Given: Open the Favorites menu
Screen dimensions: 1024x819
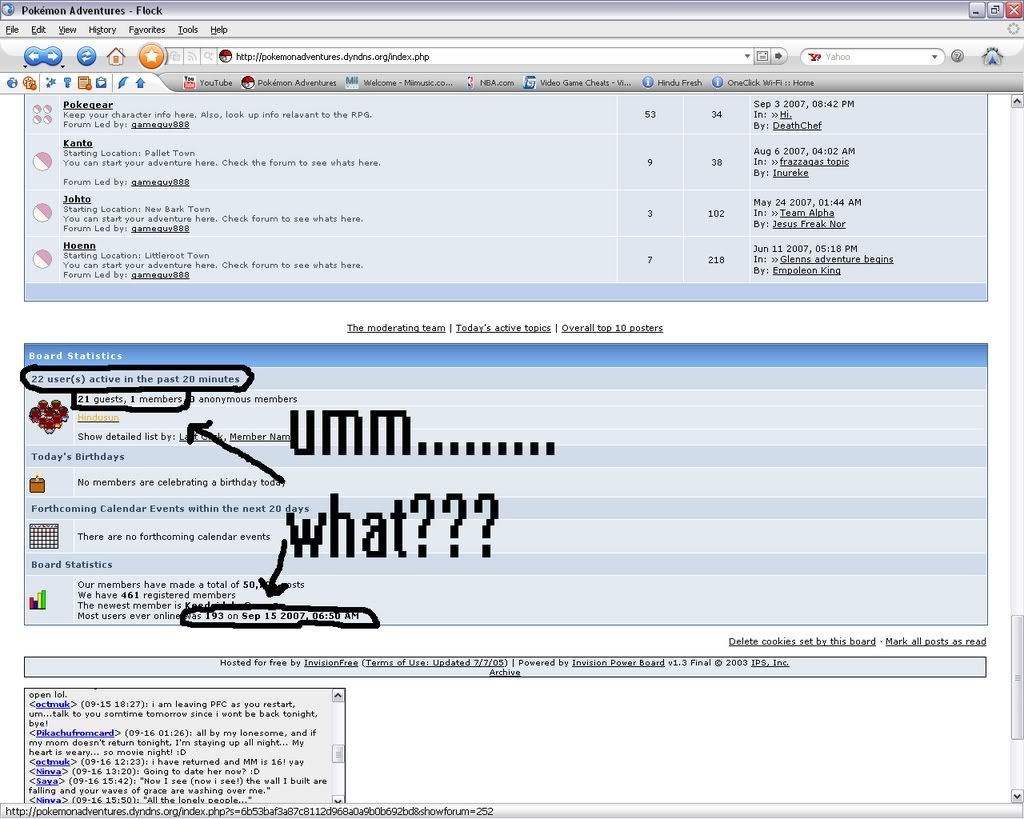Looking at the screenshot, I should (147, 30).
